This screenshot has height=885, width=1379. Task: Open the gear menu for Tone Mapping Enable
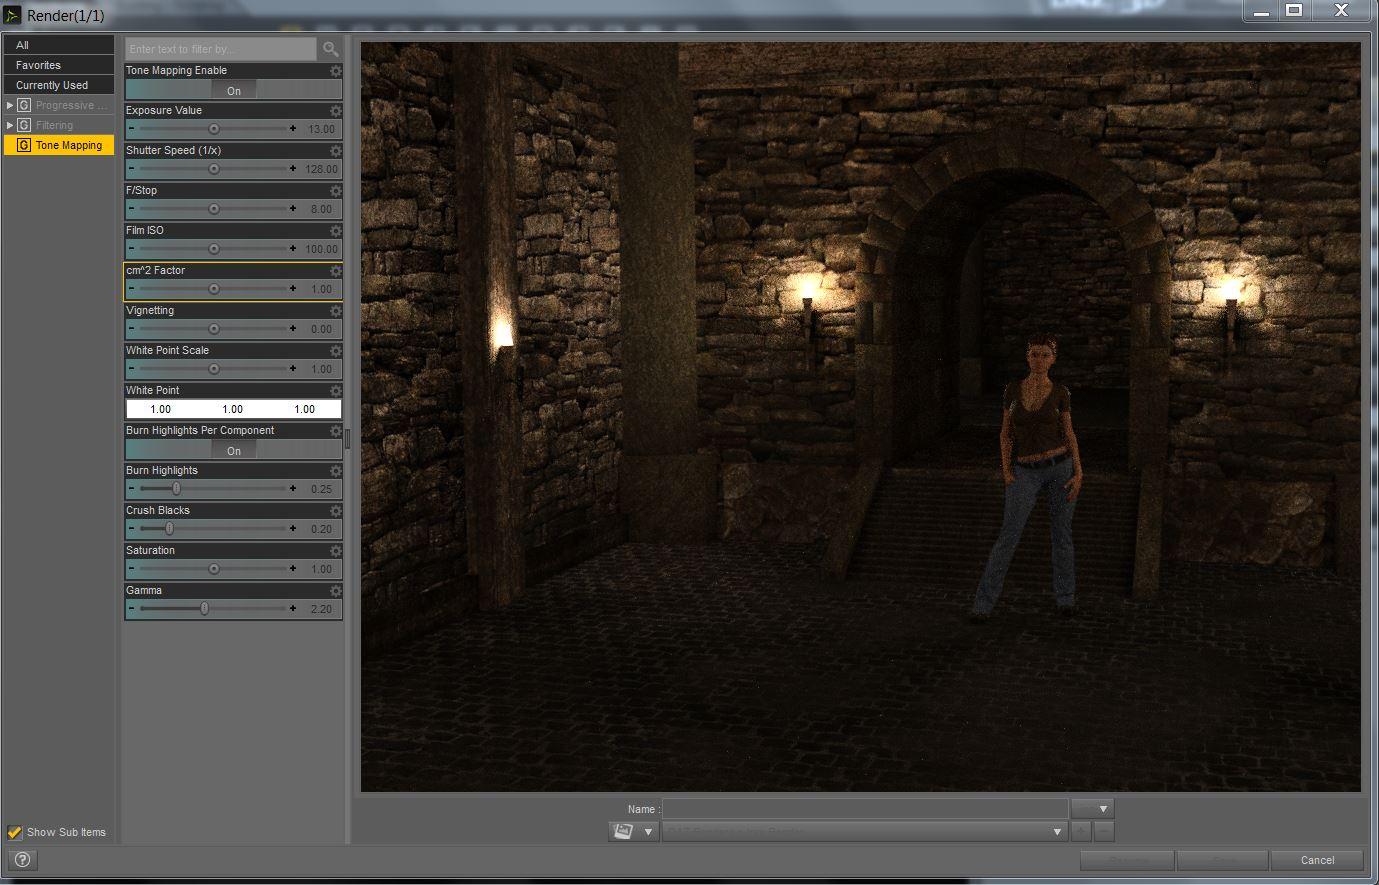(x=336, y=71)
